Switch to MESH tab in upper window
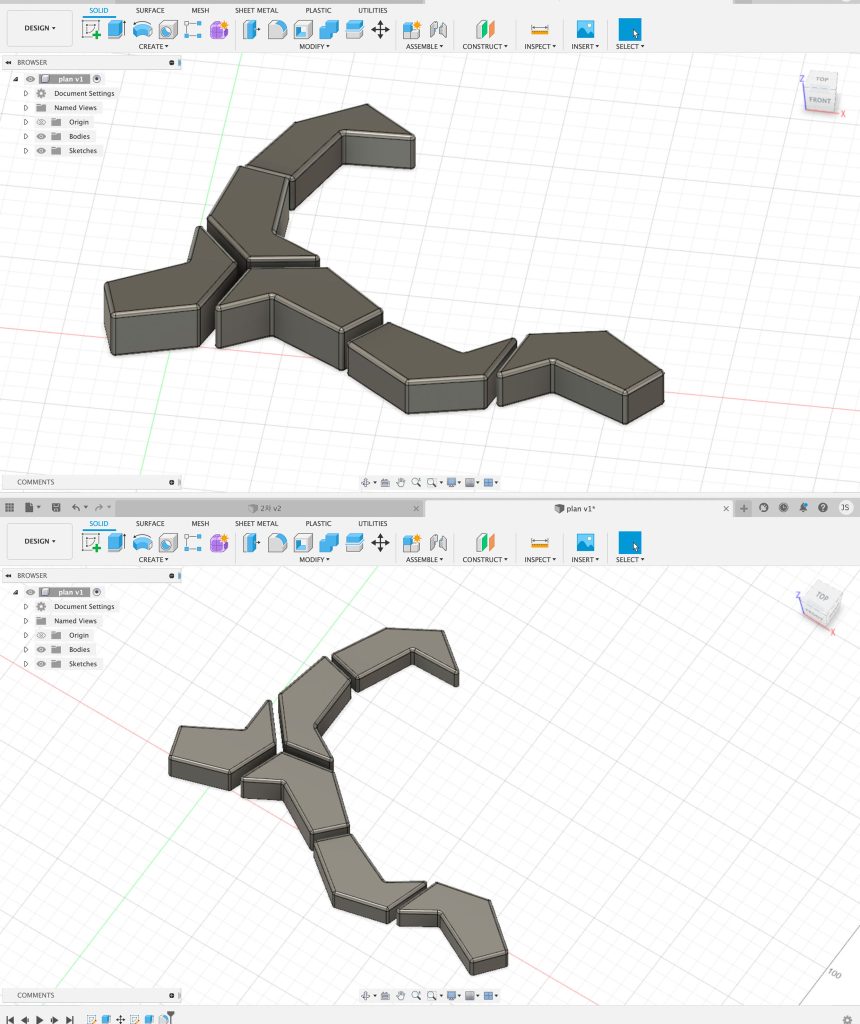Viewport: 860px width, 1024px height. [x=200, y=10]
